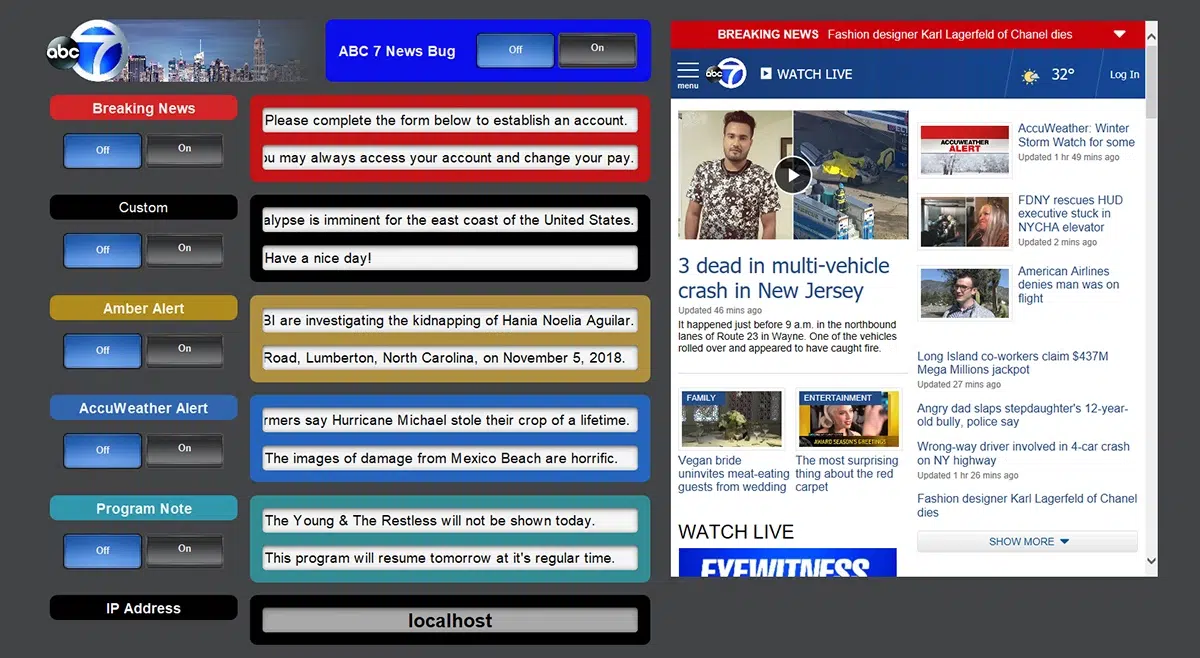The height and width of the screenshot is (658, 1200).
Task: Click the Watch Live play icon
Action: tap(766, 73)
